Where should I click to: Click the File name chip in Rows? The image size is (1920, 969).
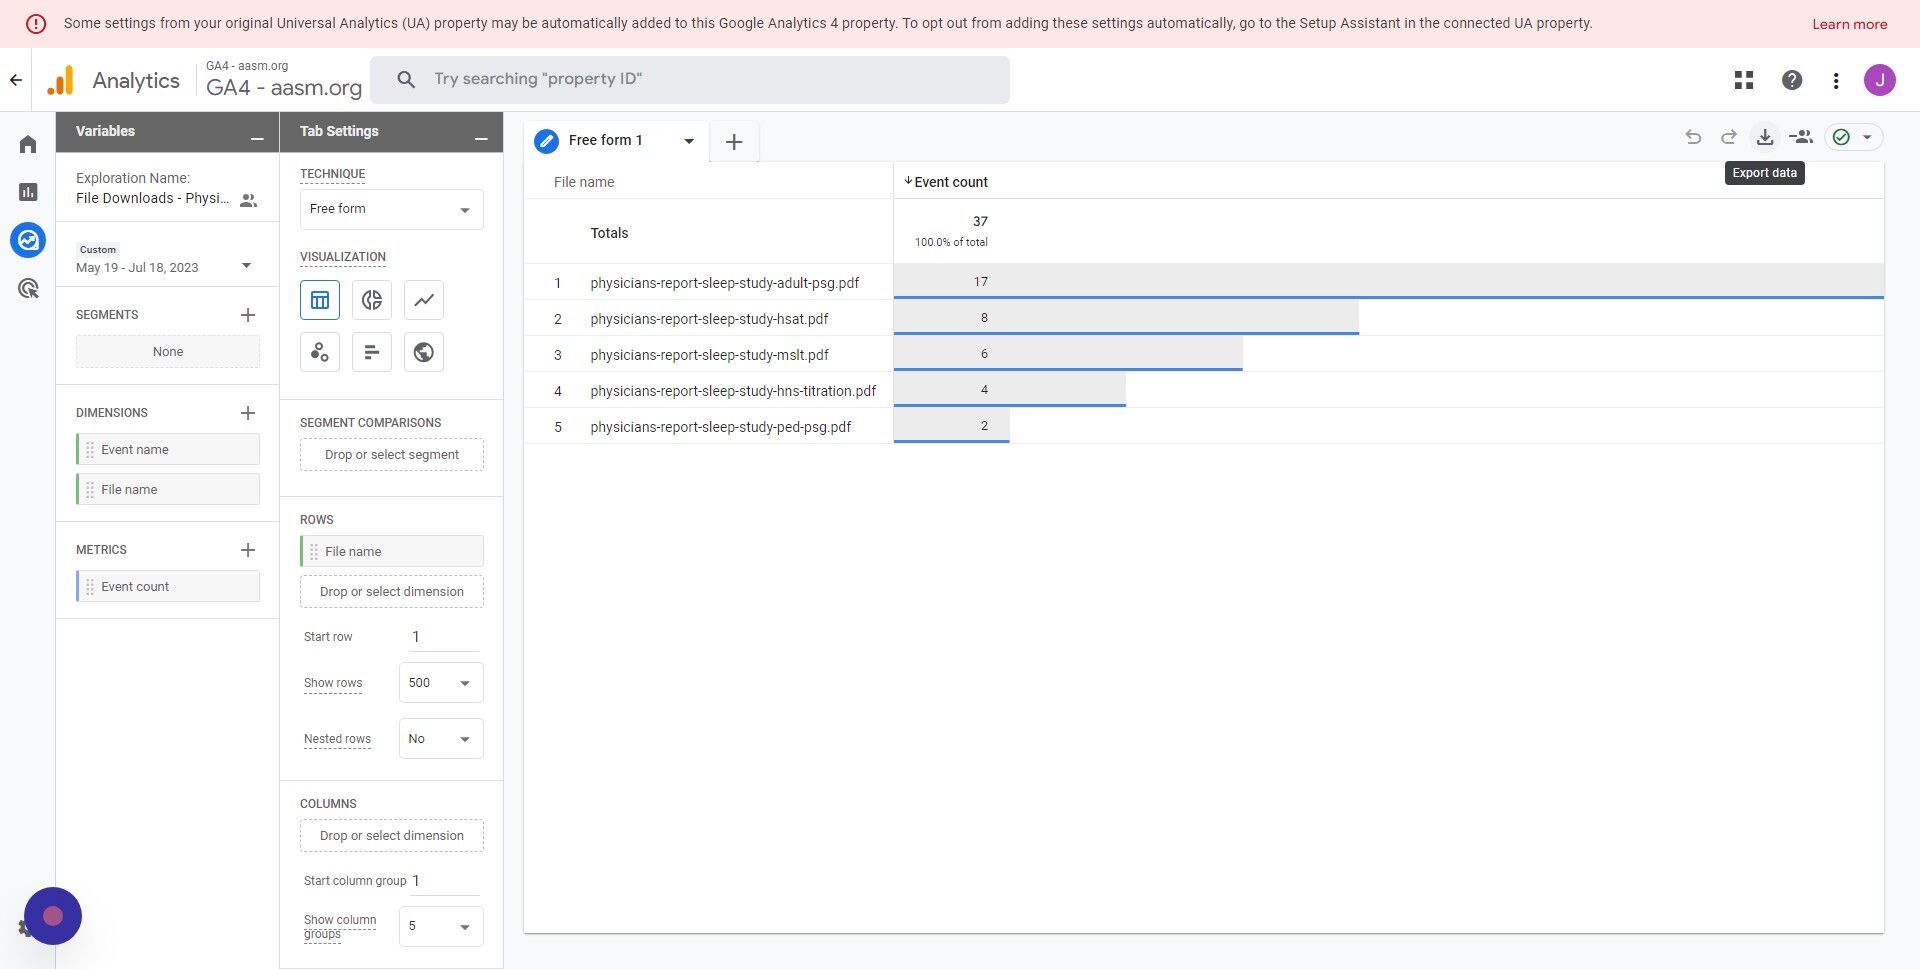392,551
